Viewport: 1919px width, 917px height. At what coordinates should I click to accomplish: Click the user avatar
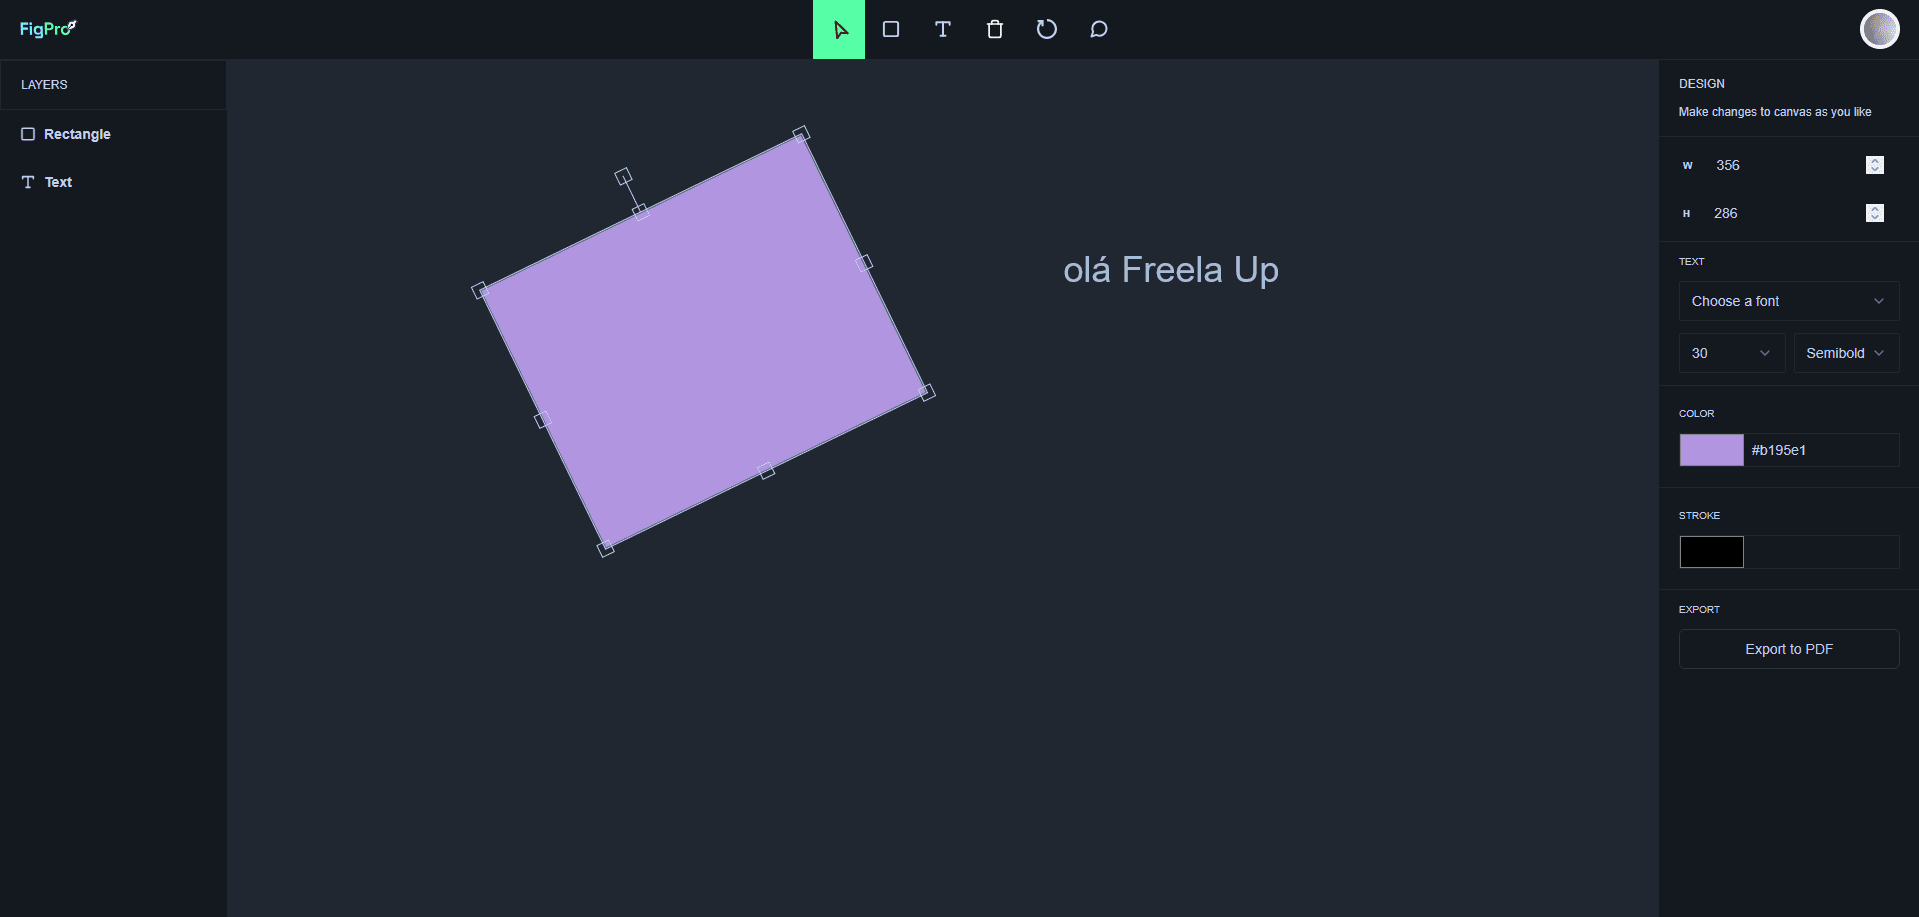pyautogui.click(x=1879, y=29)
